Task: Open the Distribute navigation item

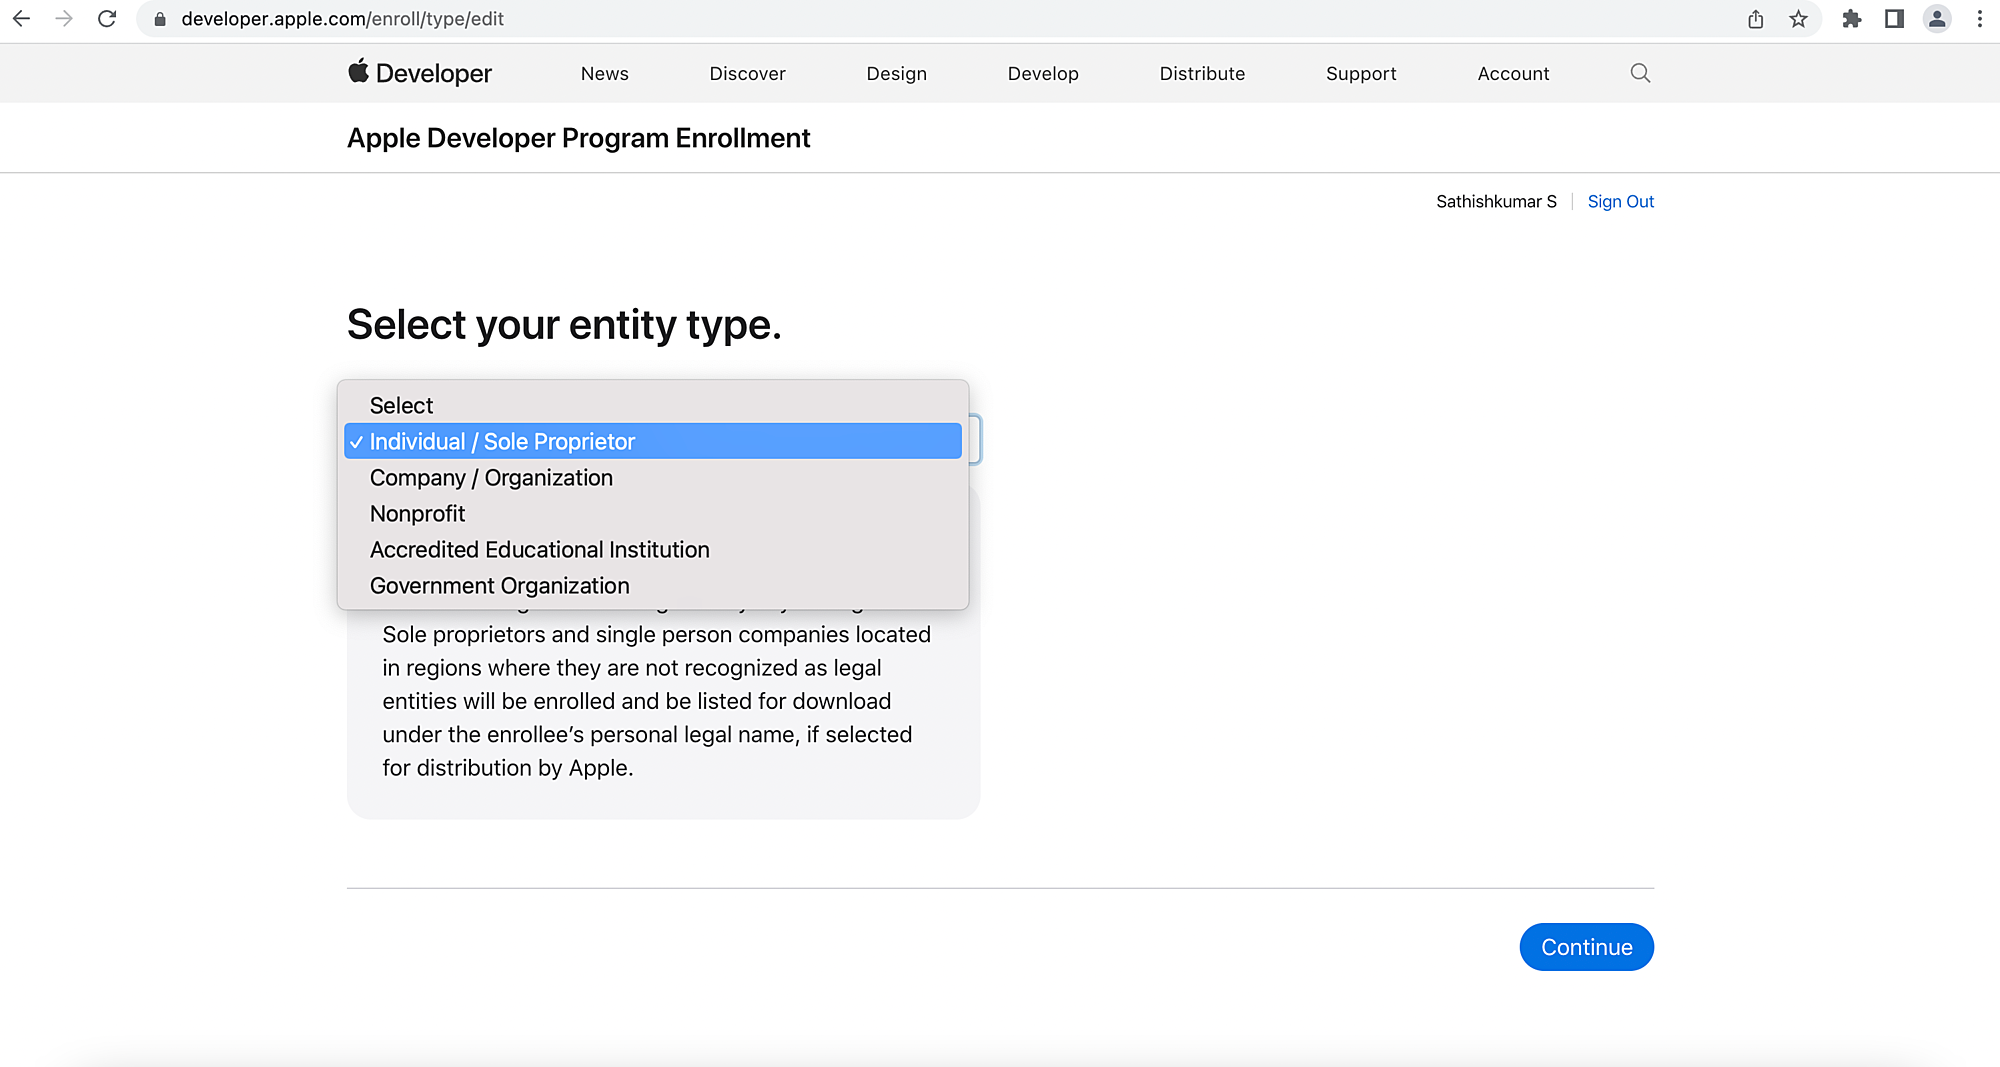Action: coord(1202,74)
